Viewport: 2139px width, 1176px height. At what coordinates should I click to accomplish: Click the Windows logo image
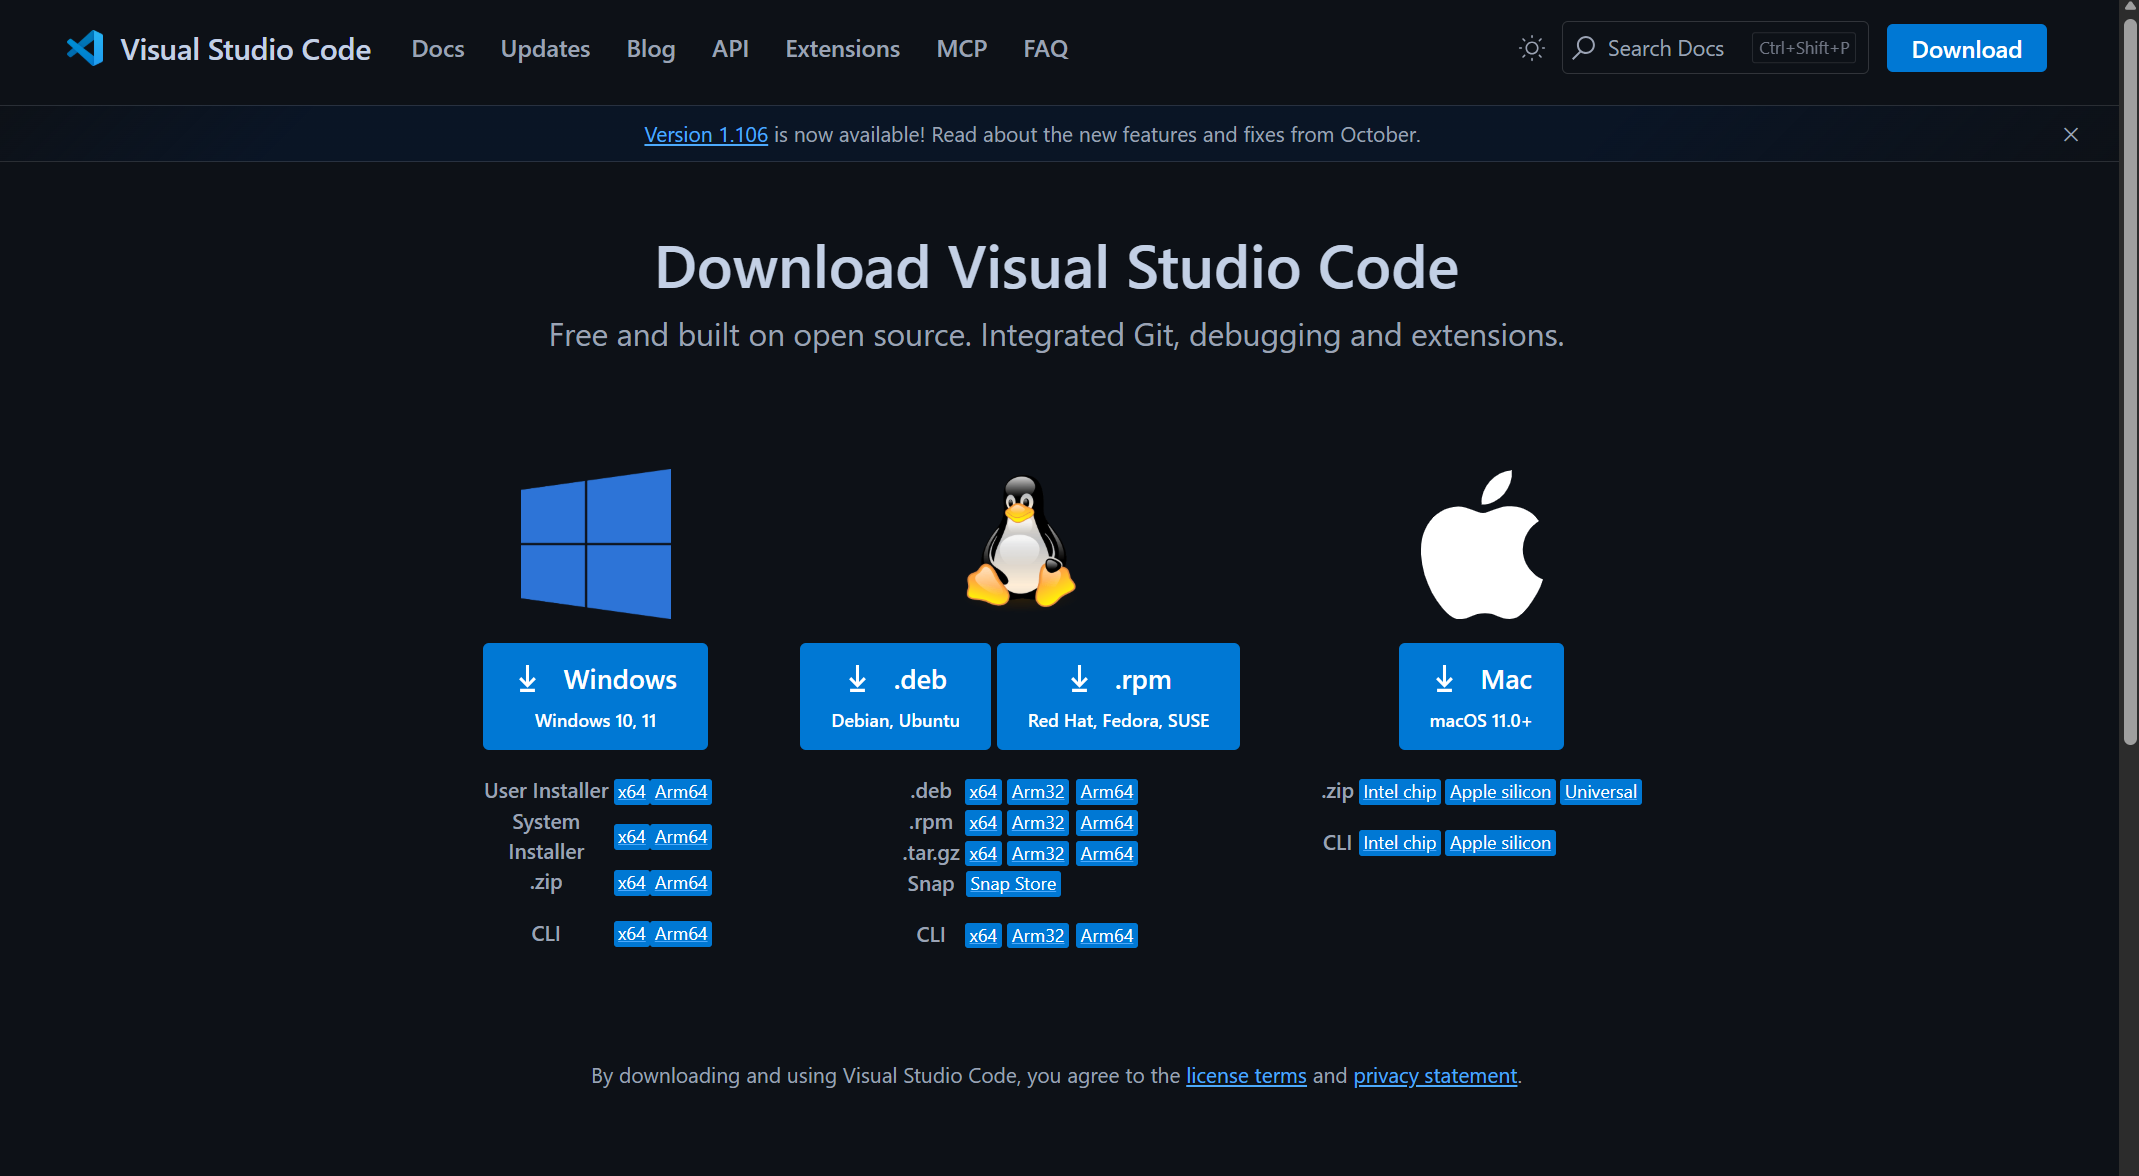(595, 544)
